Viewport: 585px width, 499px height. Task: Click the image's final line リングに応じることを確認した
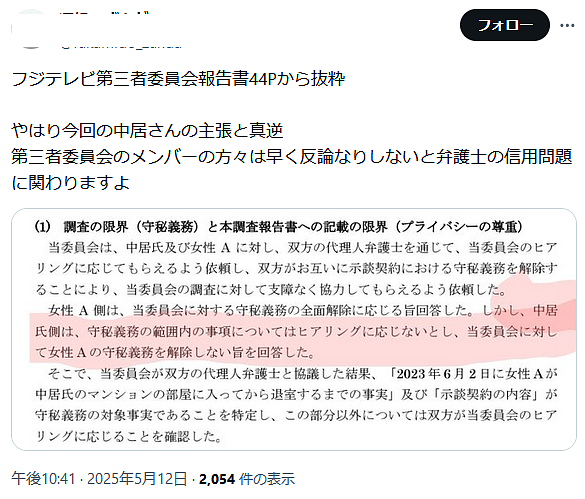129,436
